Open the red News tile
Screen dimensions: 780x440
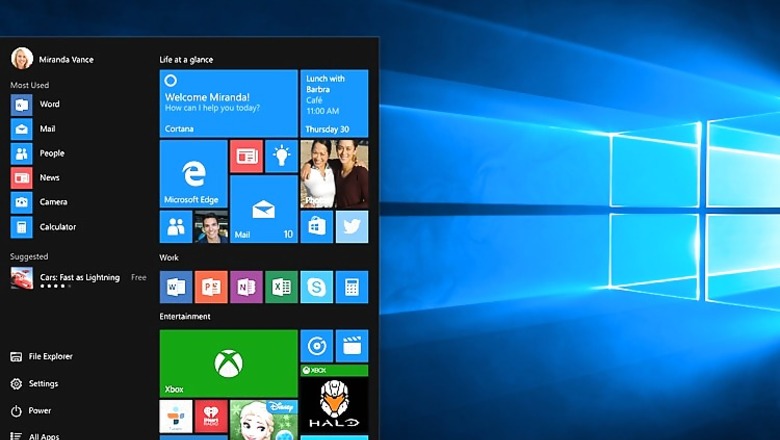point(246,157)
